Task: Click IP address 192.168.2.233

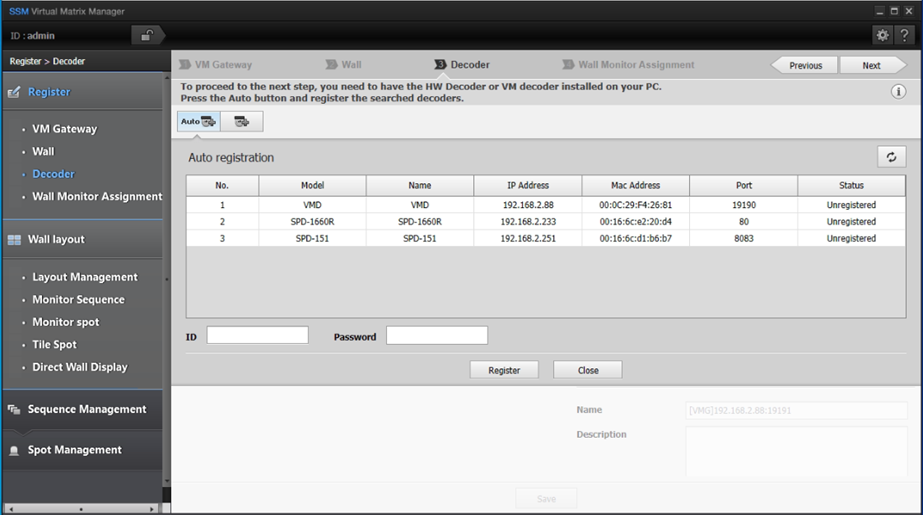Action: click(x=528, y=222)
